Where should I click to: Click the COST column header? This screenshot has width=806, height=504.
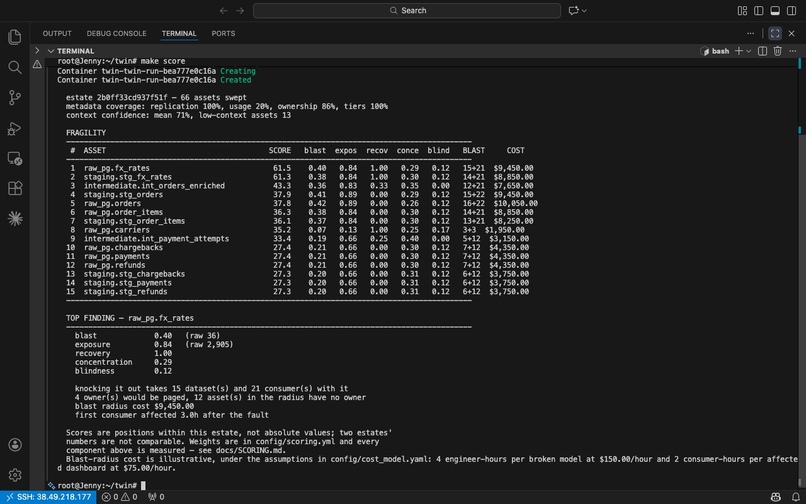tap(516, 151)
